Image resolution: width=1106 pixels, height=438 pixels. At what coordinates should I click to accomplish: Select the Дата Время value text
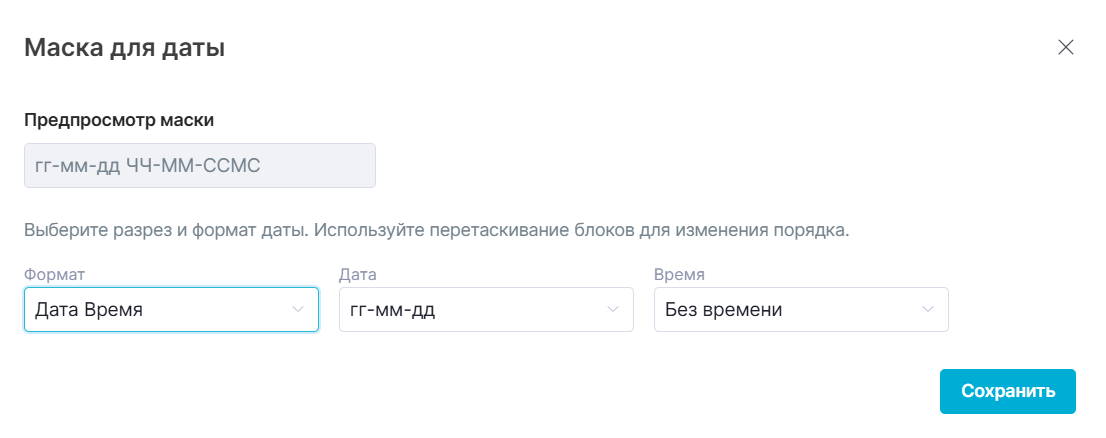point(89,310)
